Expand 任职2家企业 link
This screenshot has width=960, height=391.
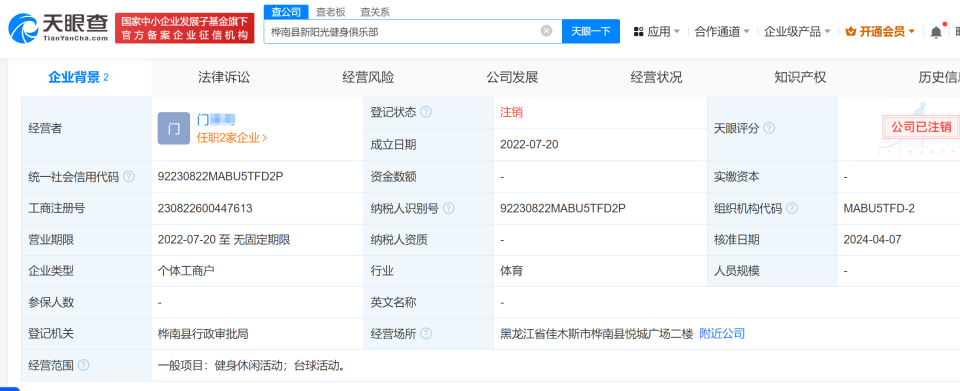tap(232, 138)
